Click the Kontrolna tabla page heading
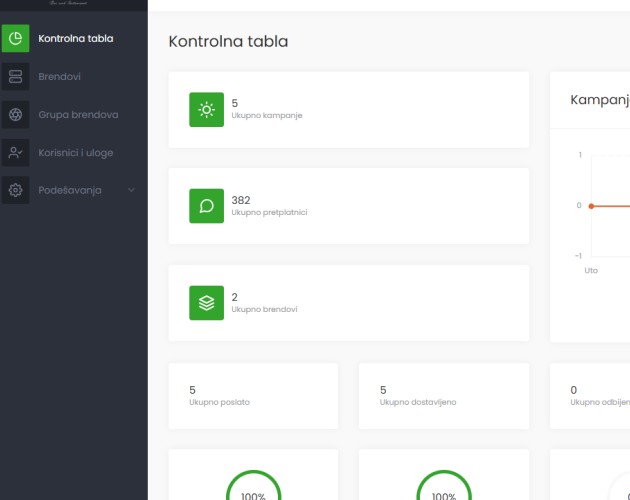 click(x=228, y=41)
